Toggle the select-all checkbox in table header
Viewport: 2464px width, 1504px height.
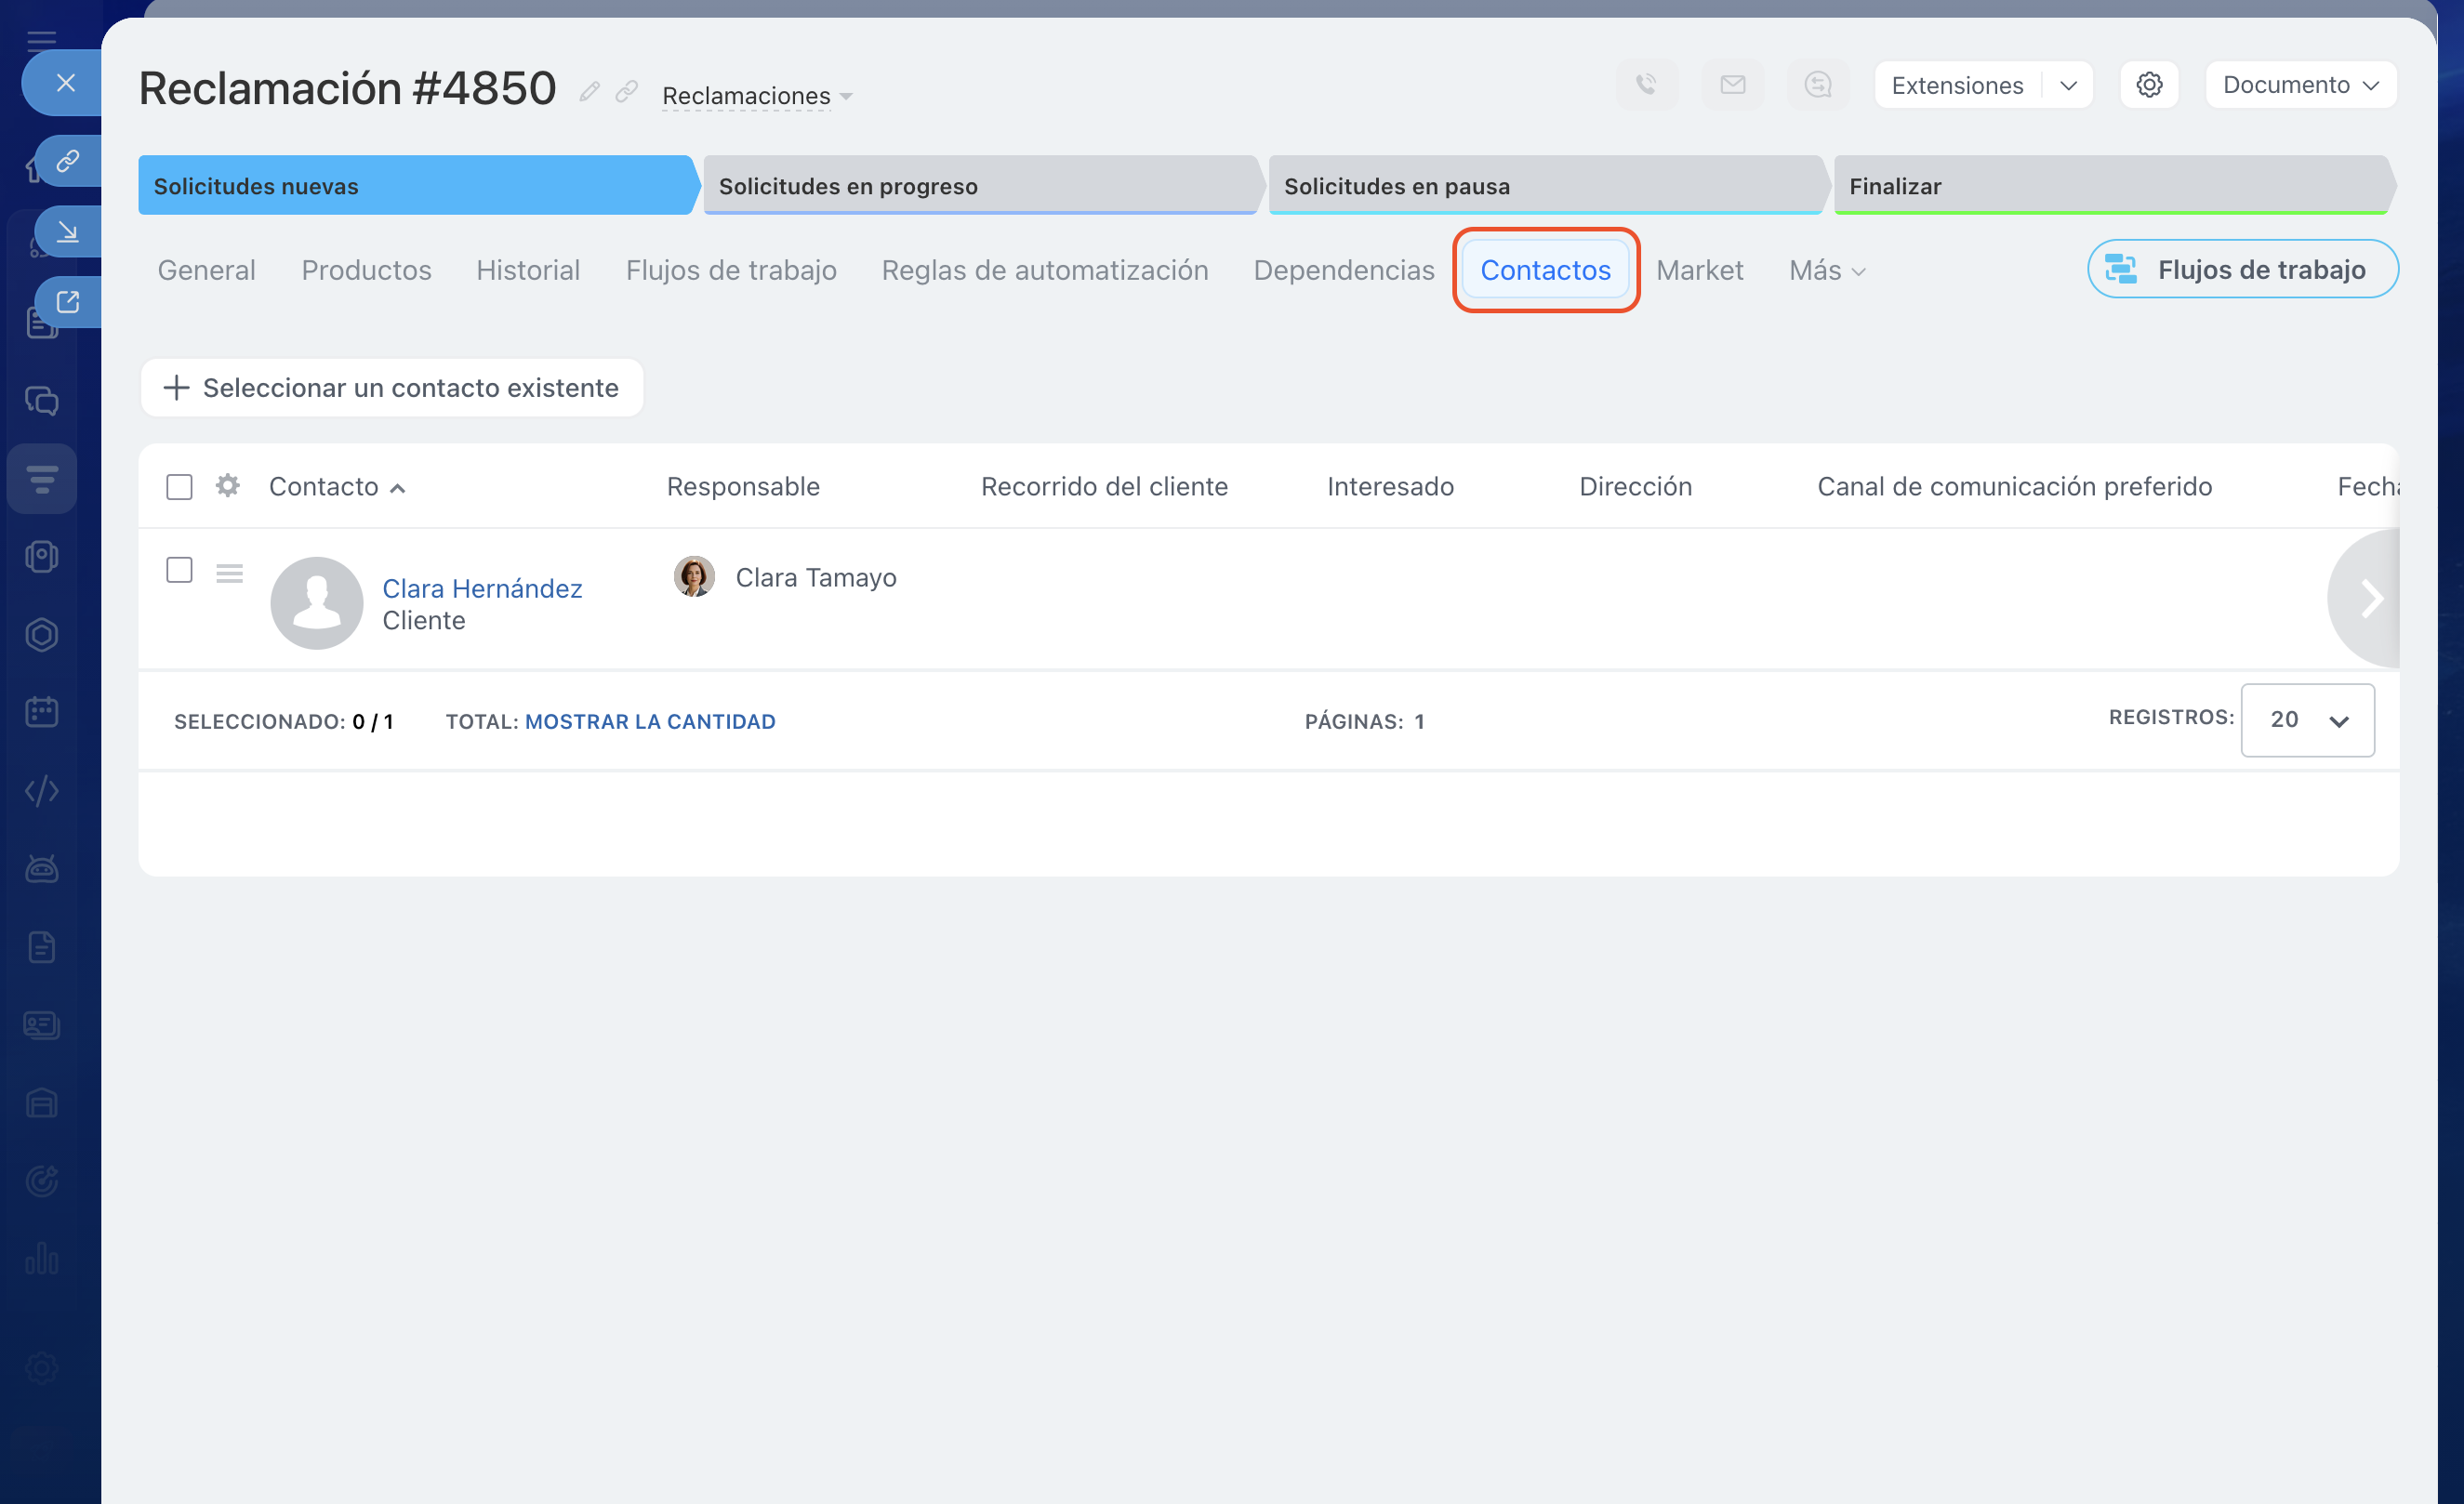click(x=179, y=487)
